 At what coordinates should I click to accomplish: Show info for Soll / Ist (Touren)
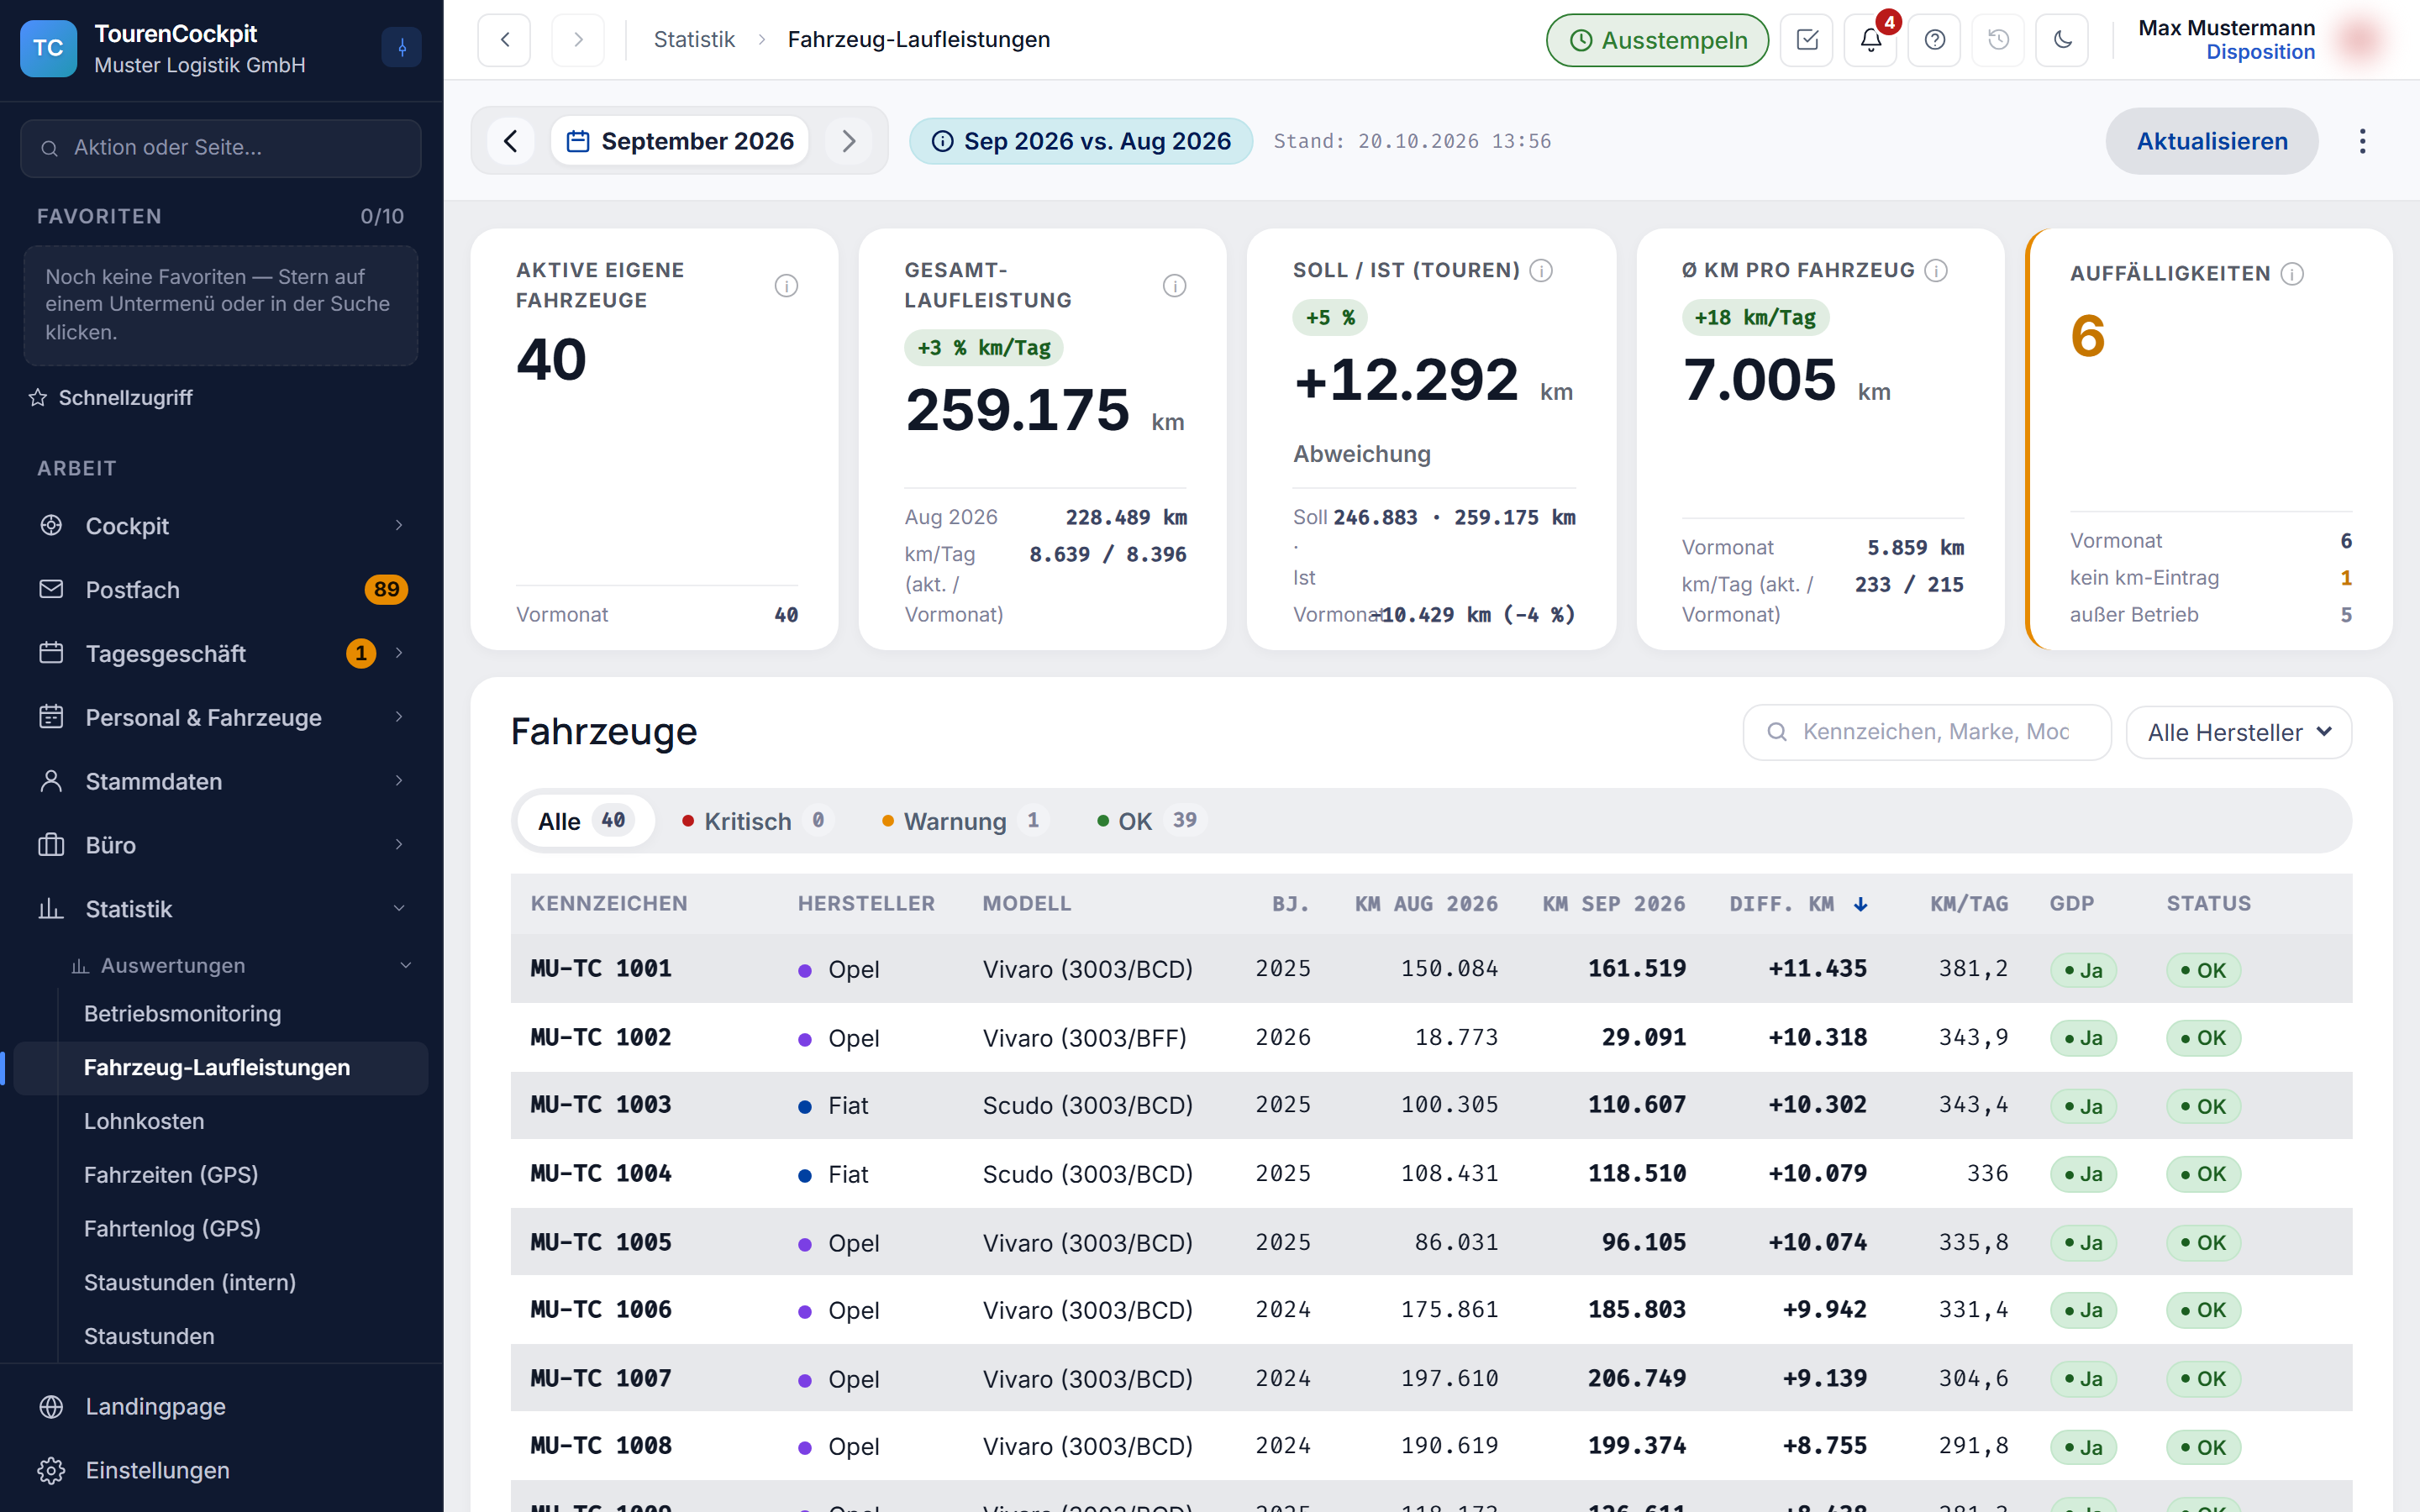click(1541, 270)
